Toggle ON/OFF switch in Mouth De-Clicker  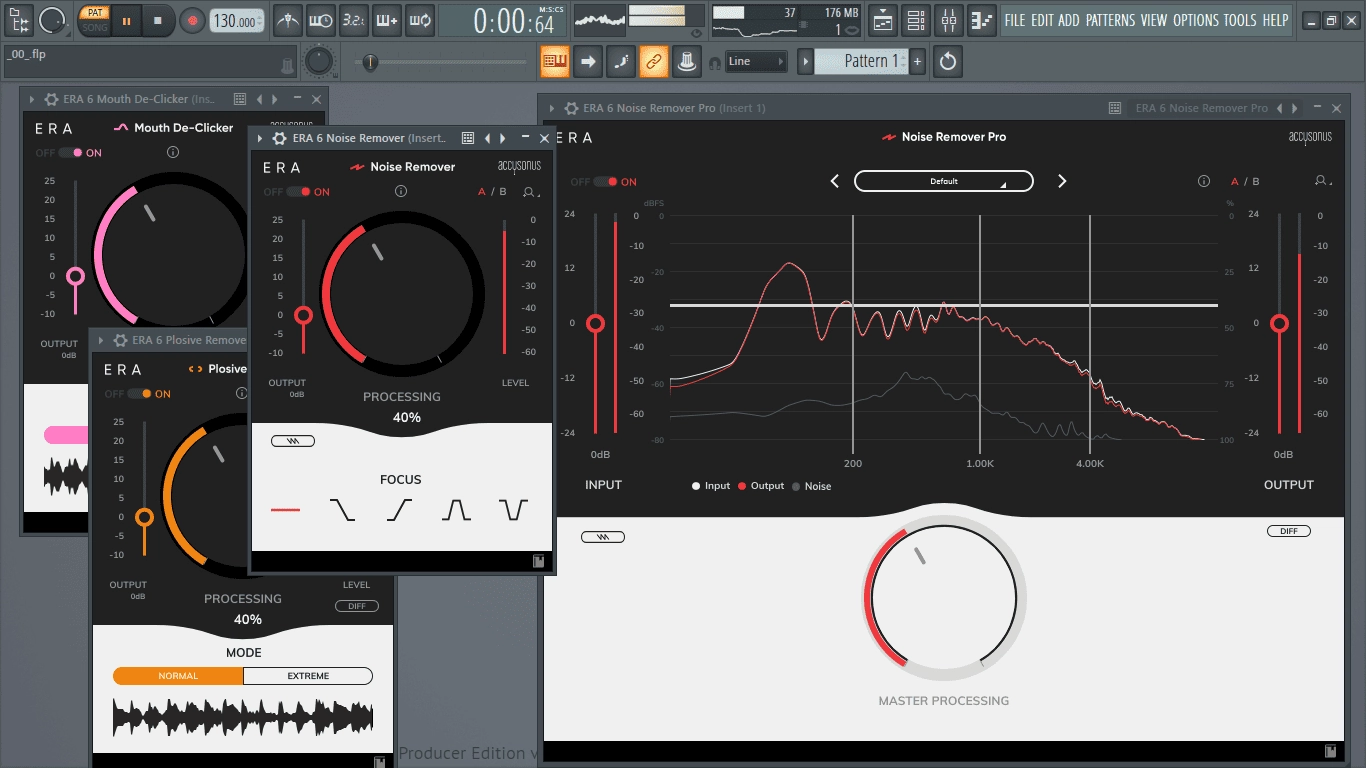[x=69, y=153]
